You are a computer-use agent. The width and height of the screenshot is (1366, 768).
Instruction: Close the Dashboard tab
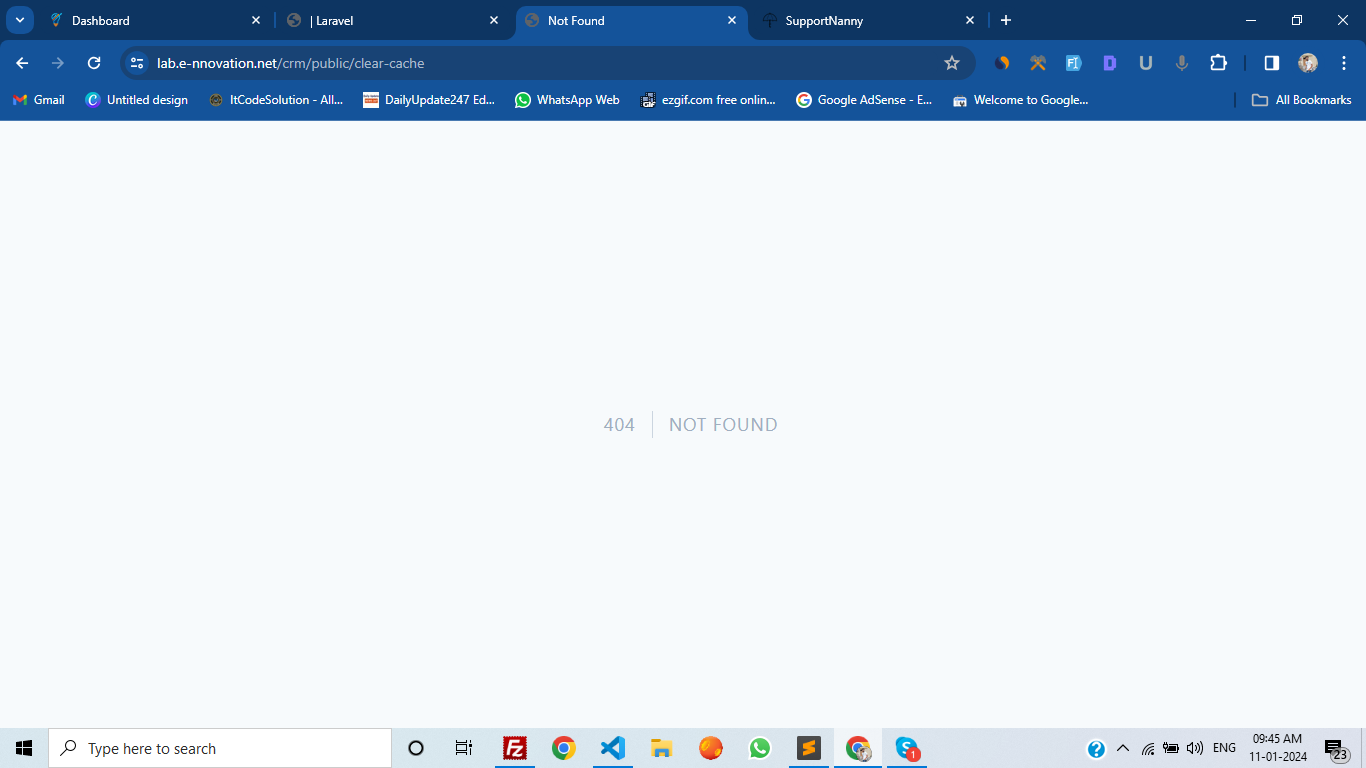256,20
